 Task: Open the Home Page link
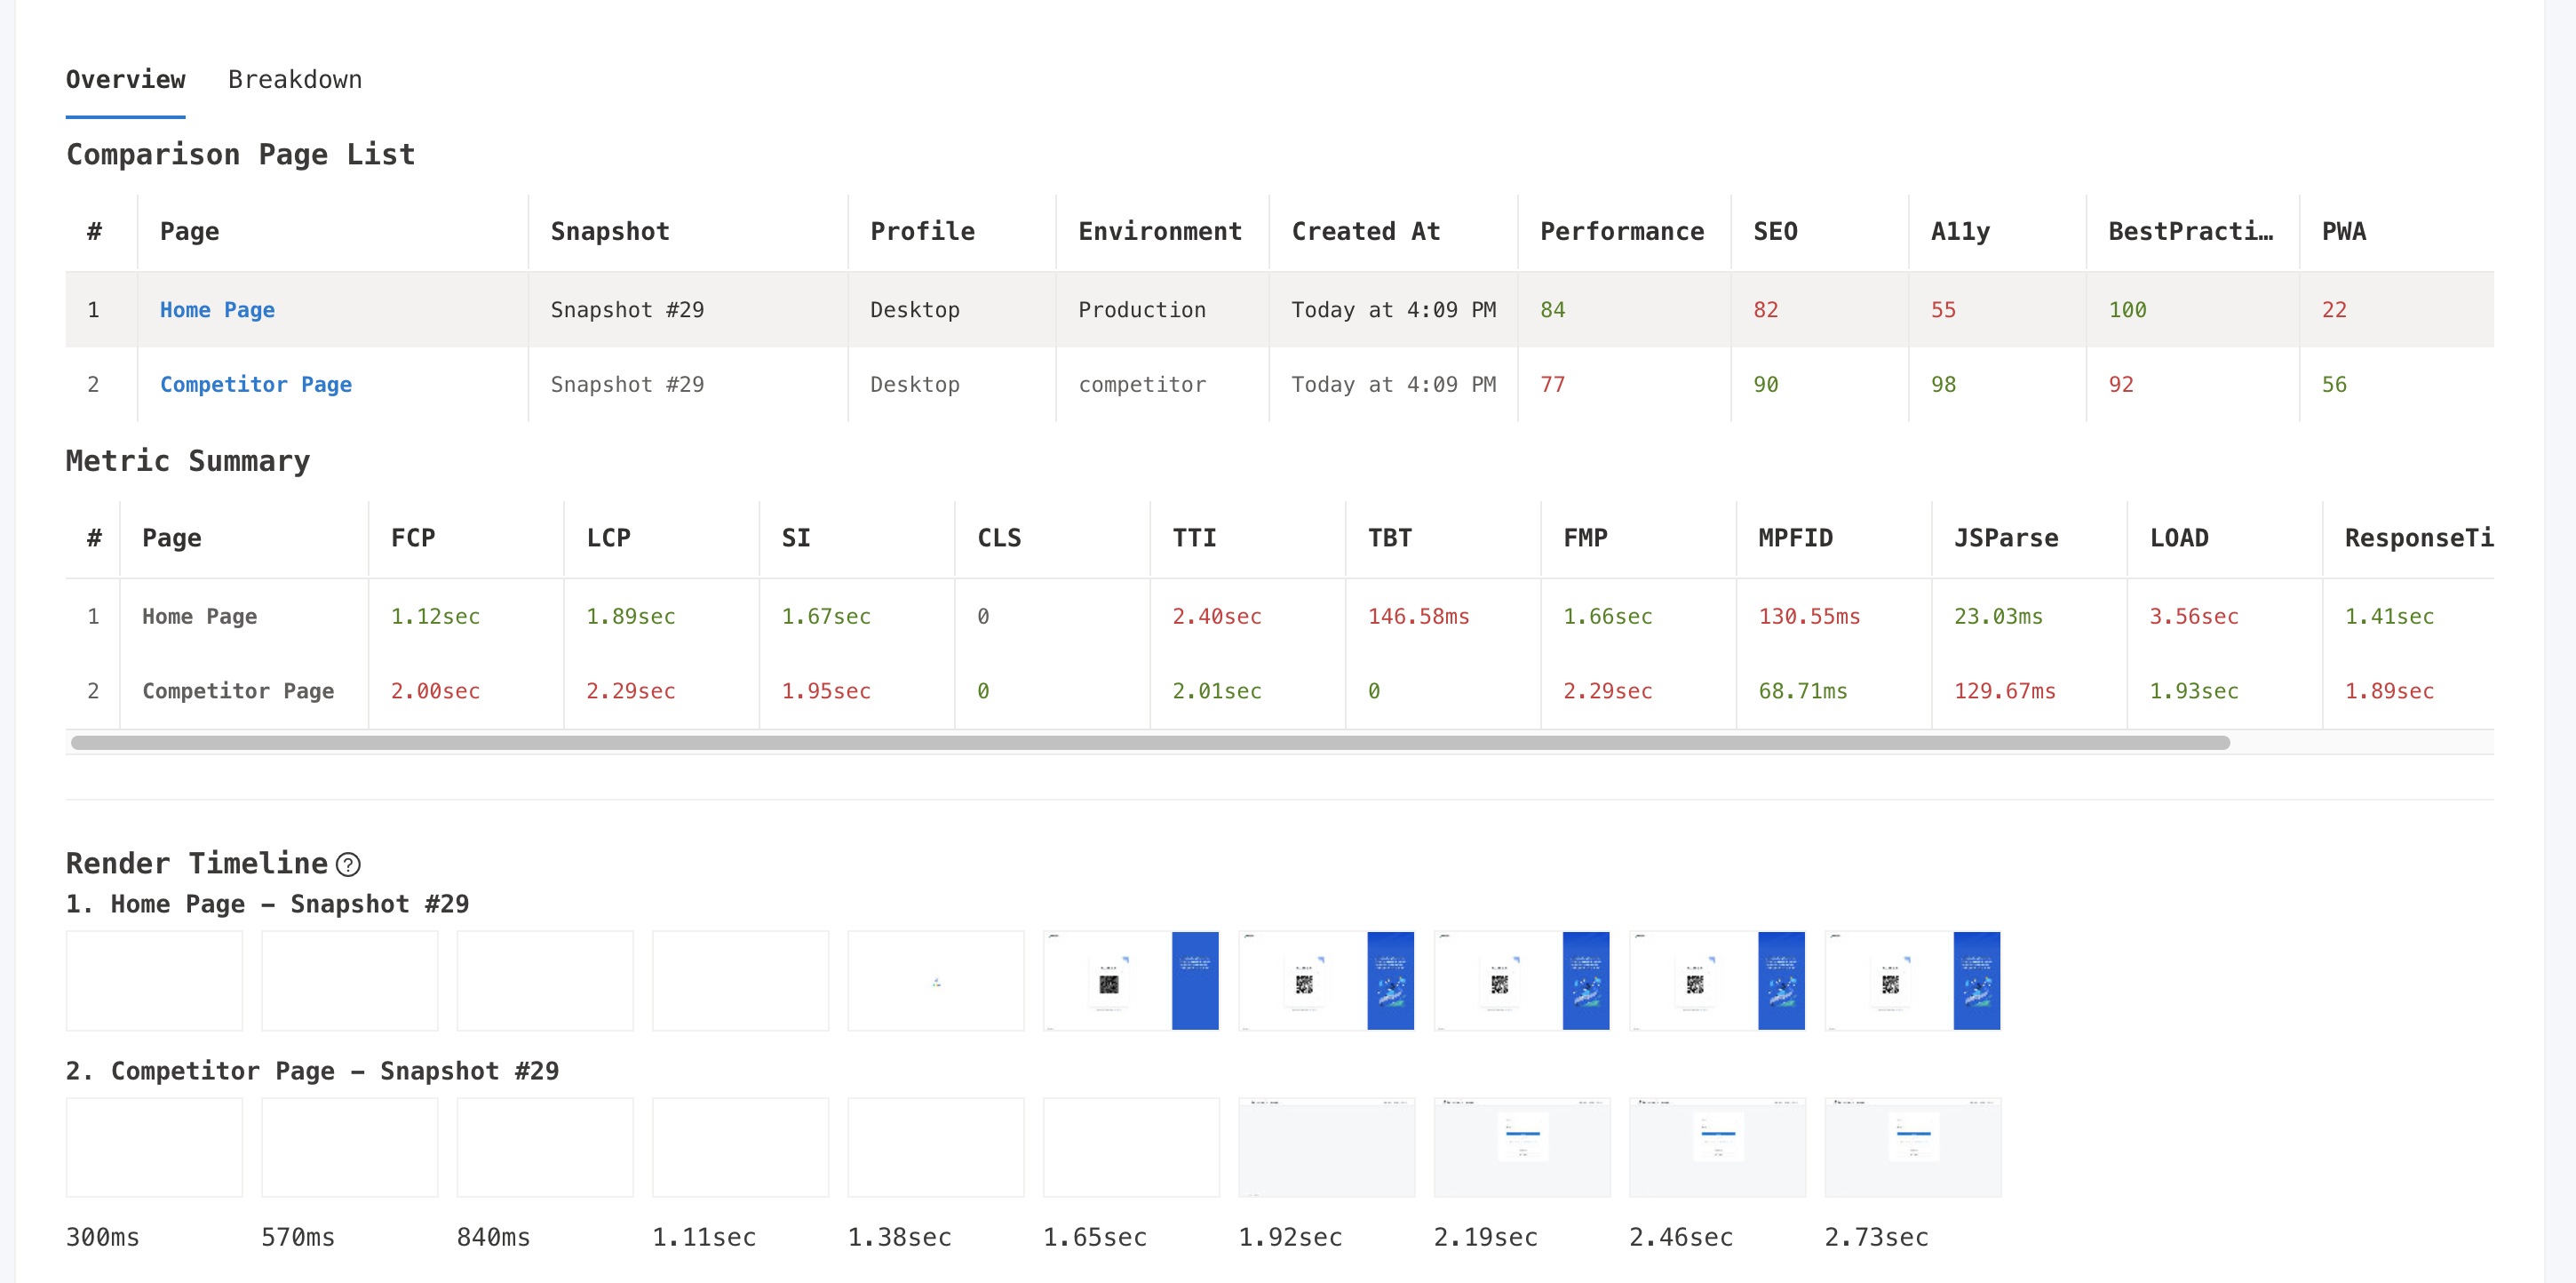(x=217, y=310)
